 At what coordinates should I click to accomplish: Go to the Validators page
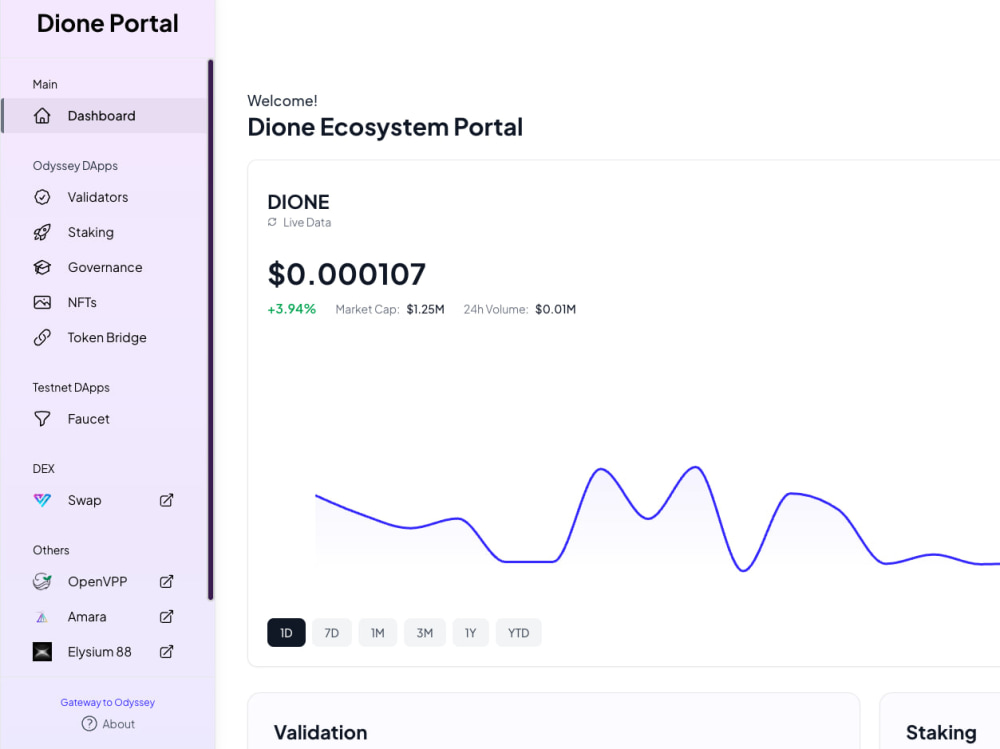coord(105,197)
